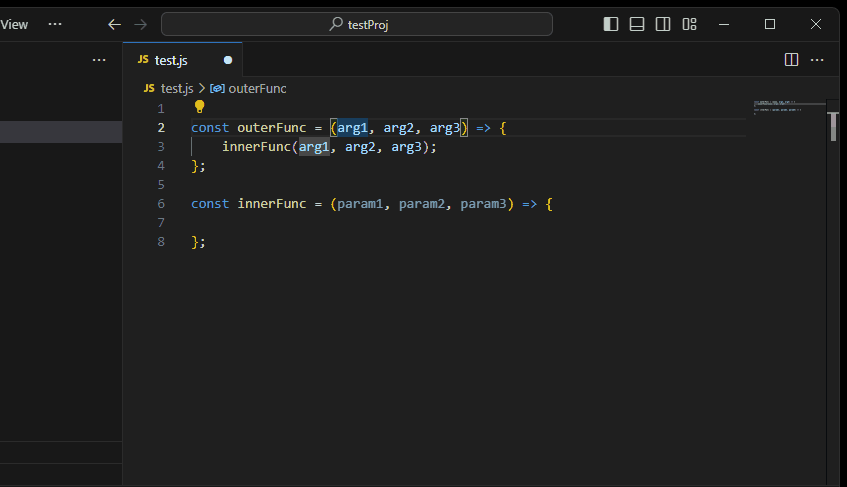Go back with the left arrow
The image size is (847, 487).
pos(114,24)
